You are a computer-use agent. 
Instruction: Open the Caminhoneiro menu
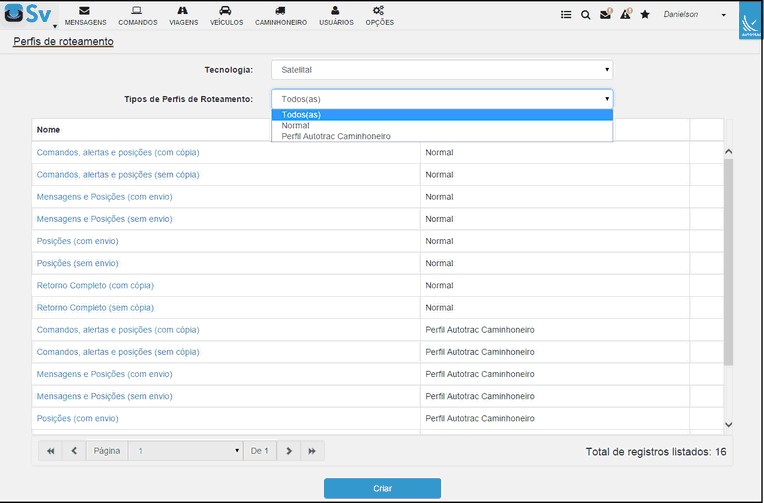point(281,16)
